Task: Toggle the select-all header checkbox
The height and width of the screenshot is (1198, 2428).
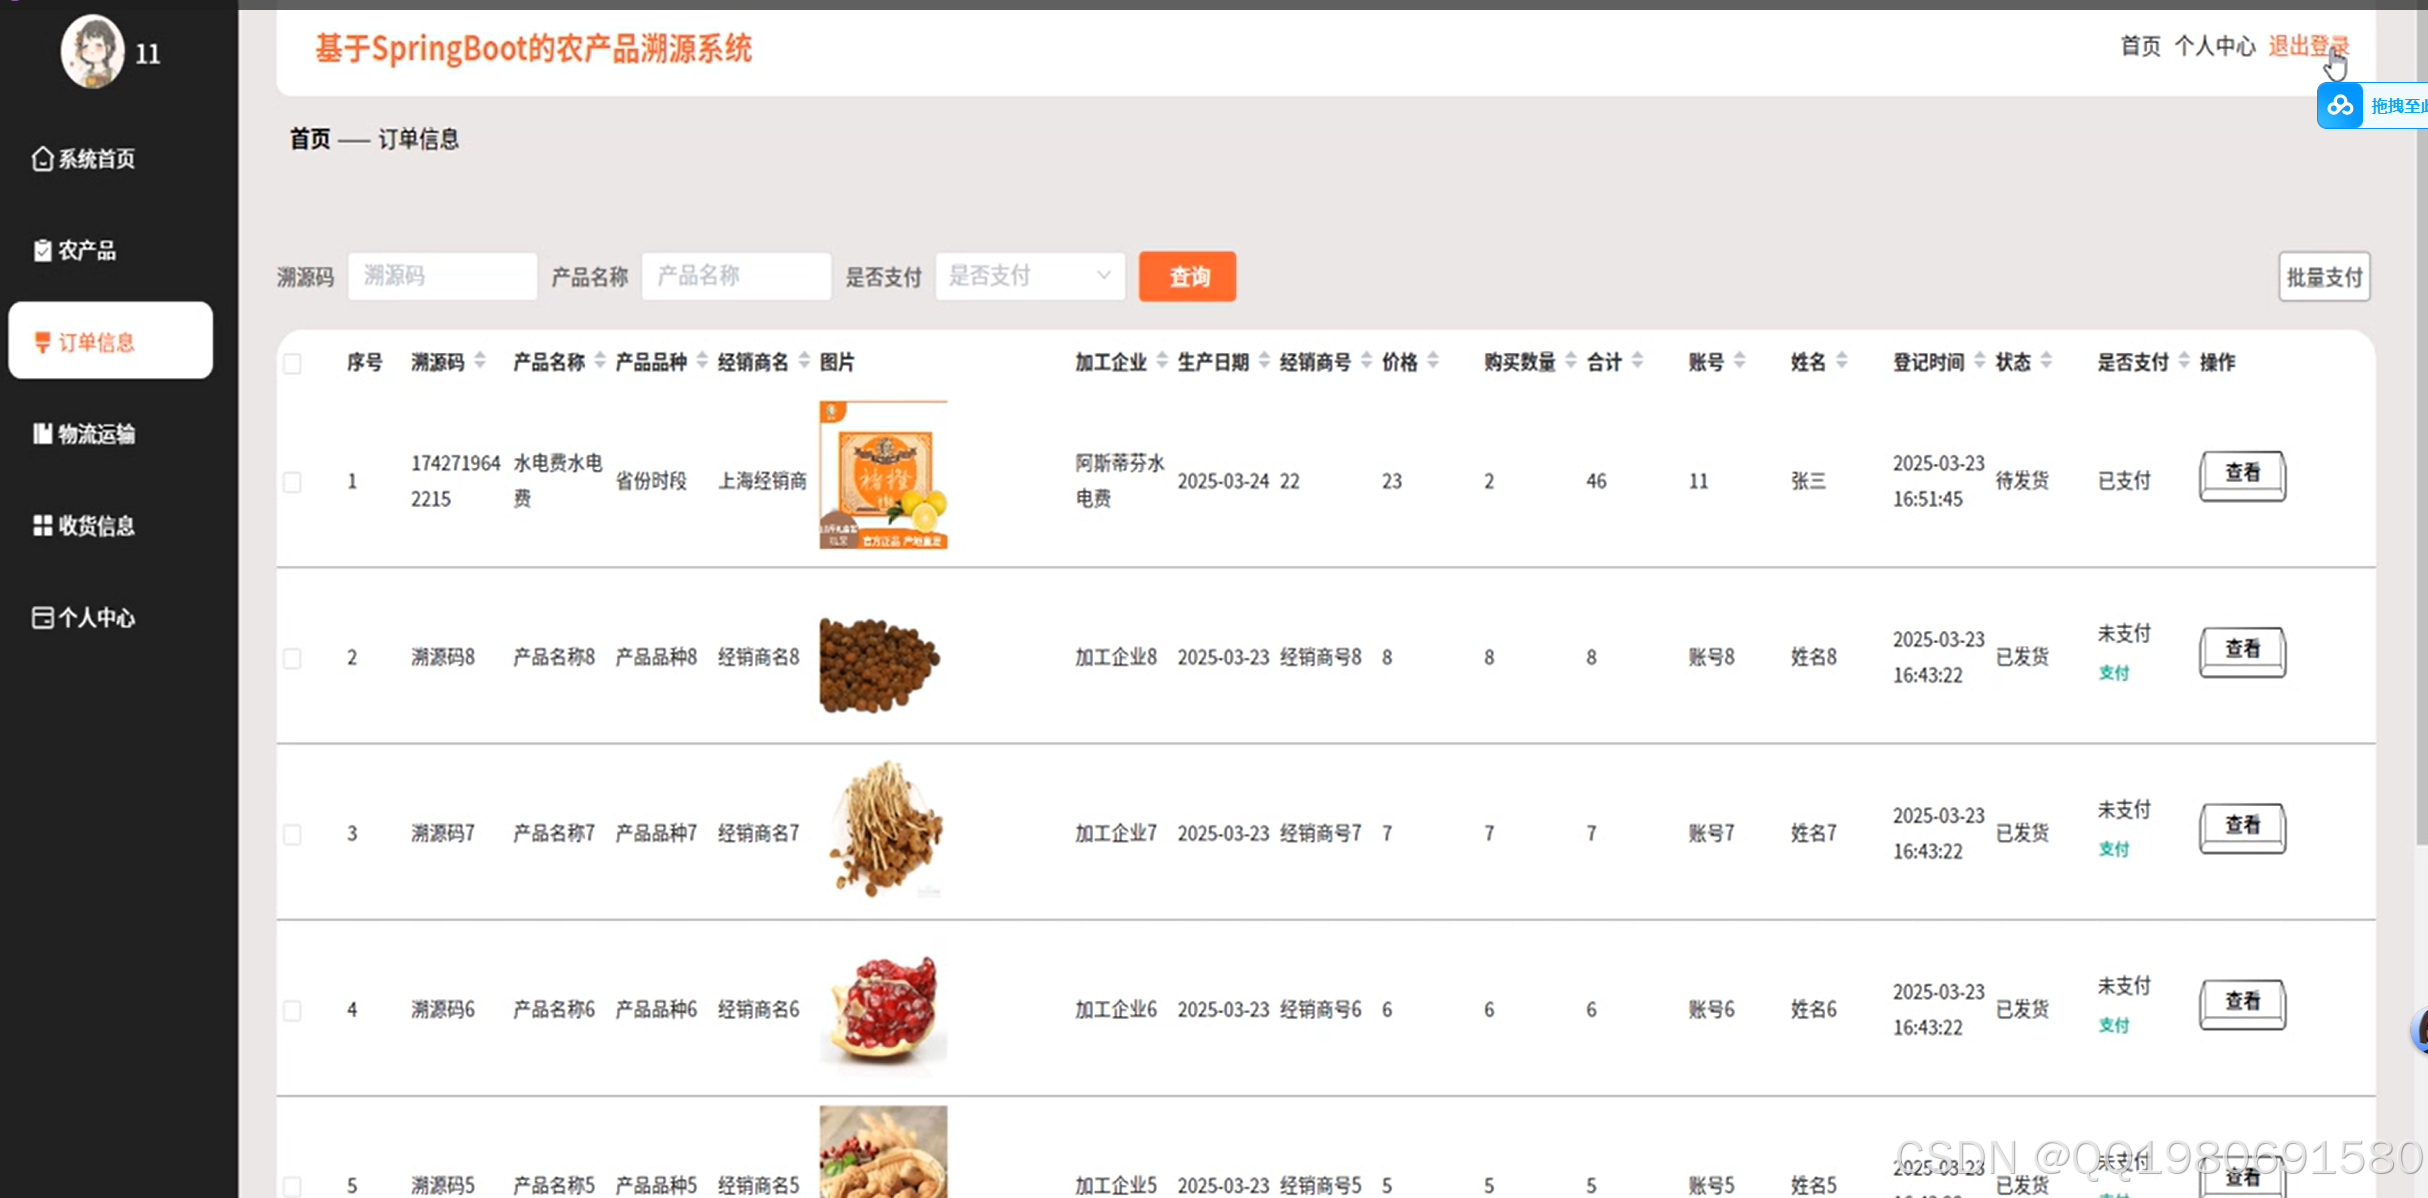Action: pyautogui.click(x=292, y=363)
